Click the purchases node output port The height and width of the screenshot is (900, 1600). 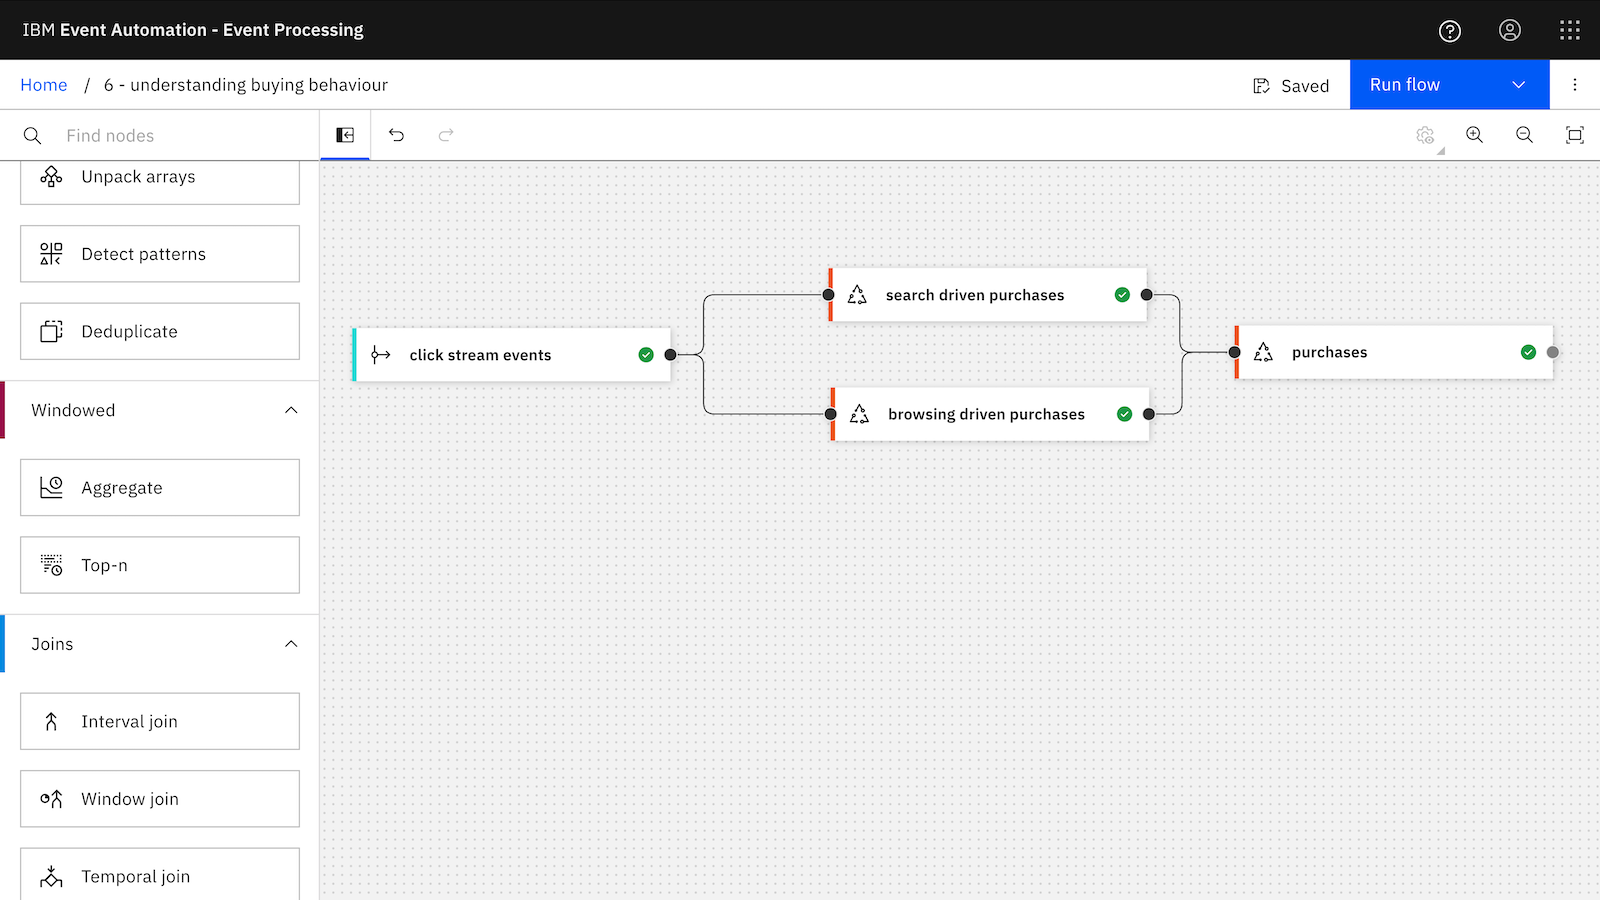(x=1552, y=352)
